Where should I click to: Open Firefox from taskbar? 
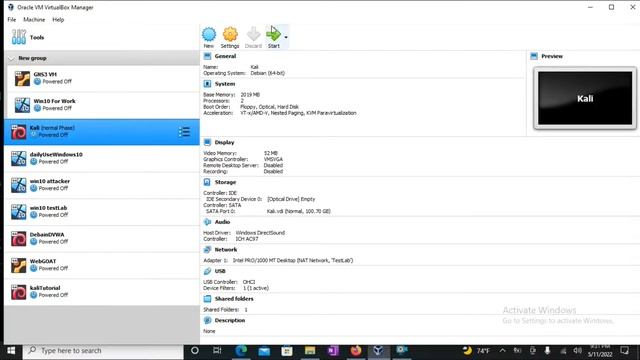click(356, 351)
